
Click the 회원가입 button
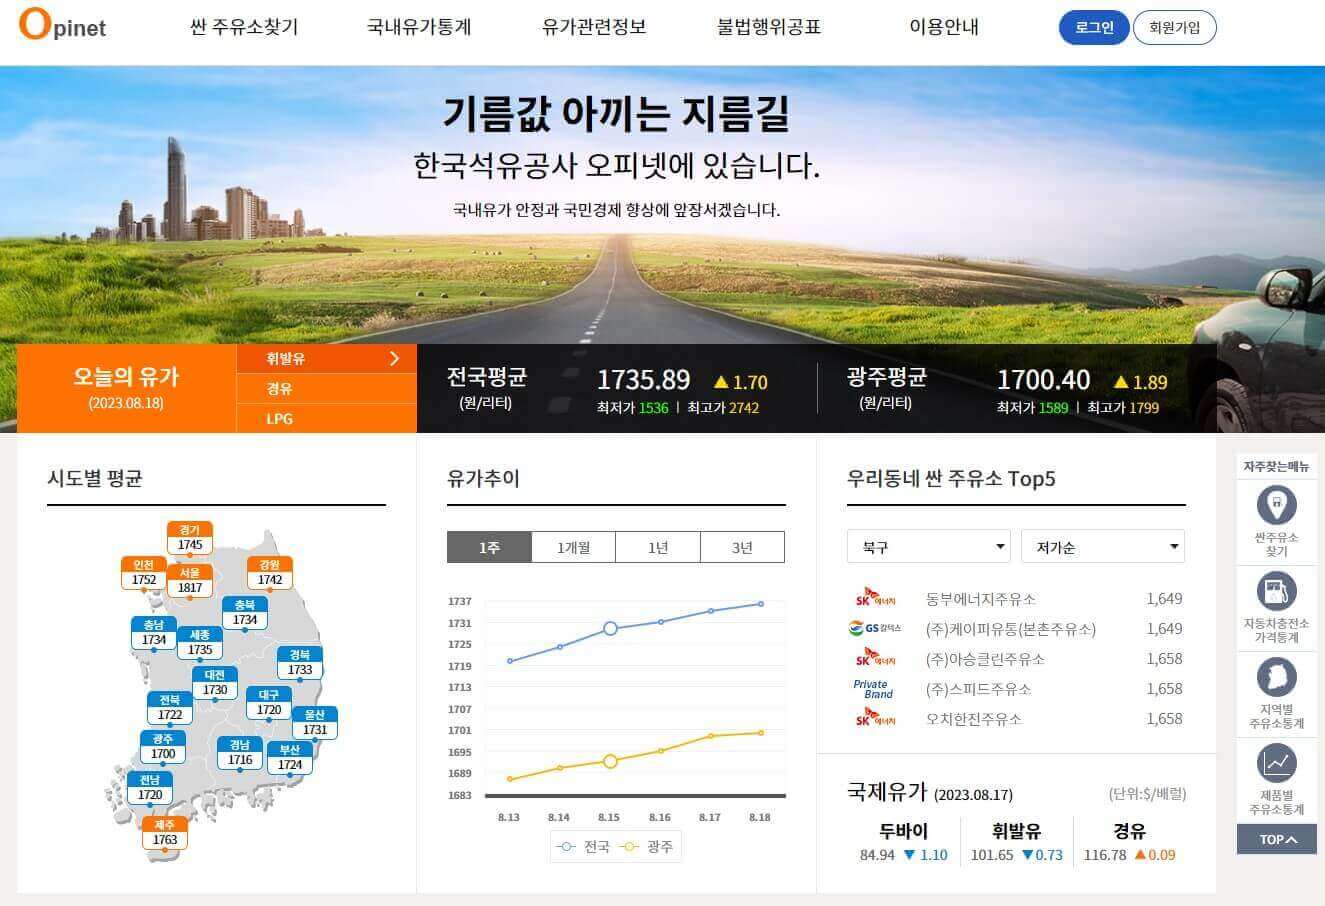point(1176,28)
